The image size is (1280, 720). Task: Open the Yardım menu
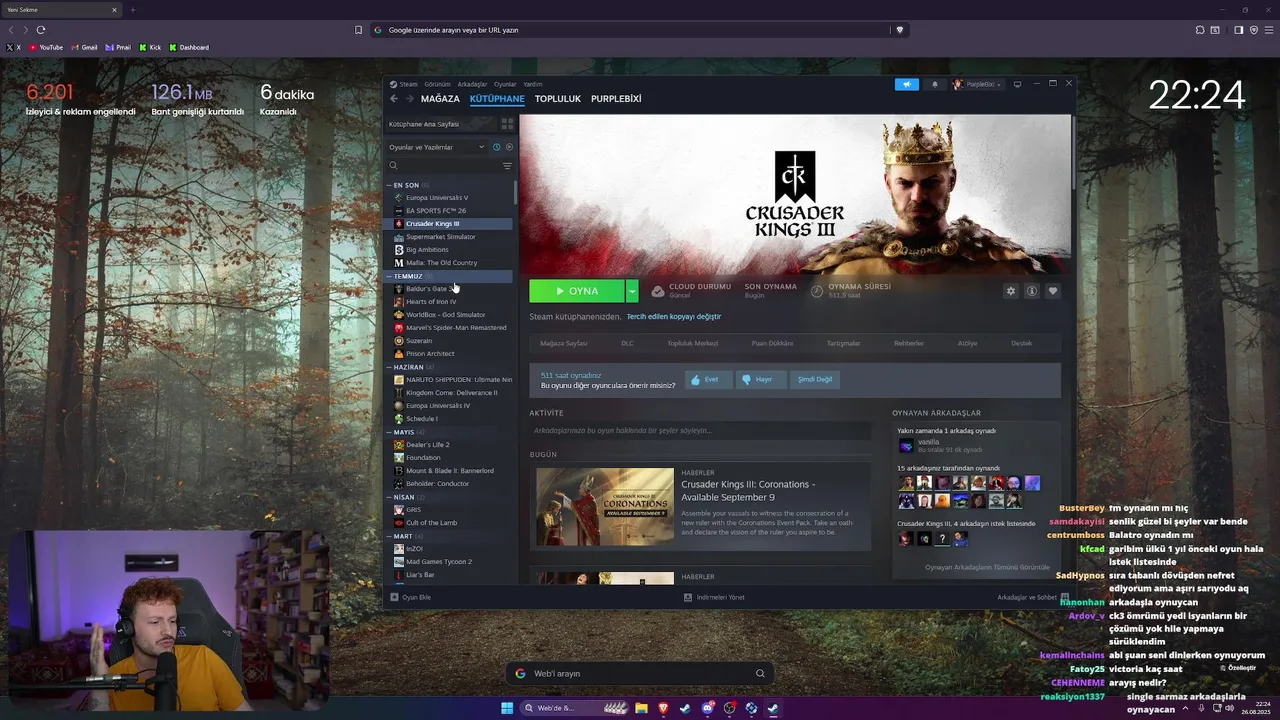point(533,84)
